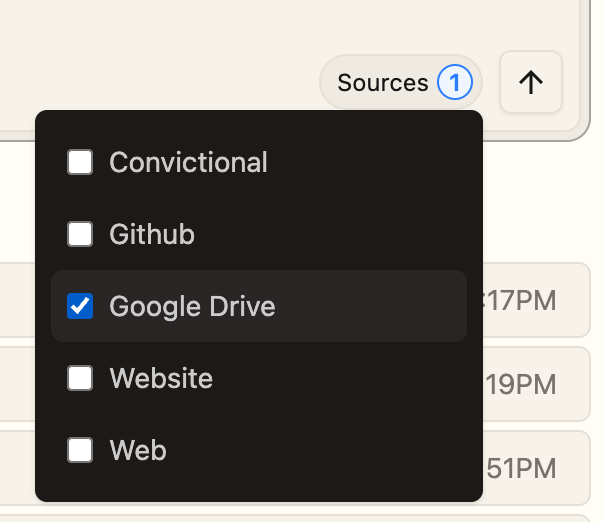Screen dimensions: 602x522
Task: Enable the Web source checkbox
Action: 80,450
